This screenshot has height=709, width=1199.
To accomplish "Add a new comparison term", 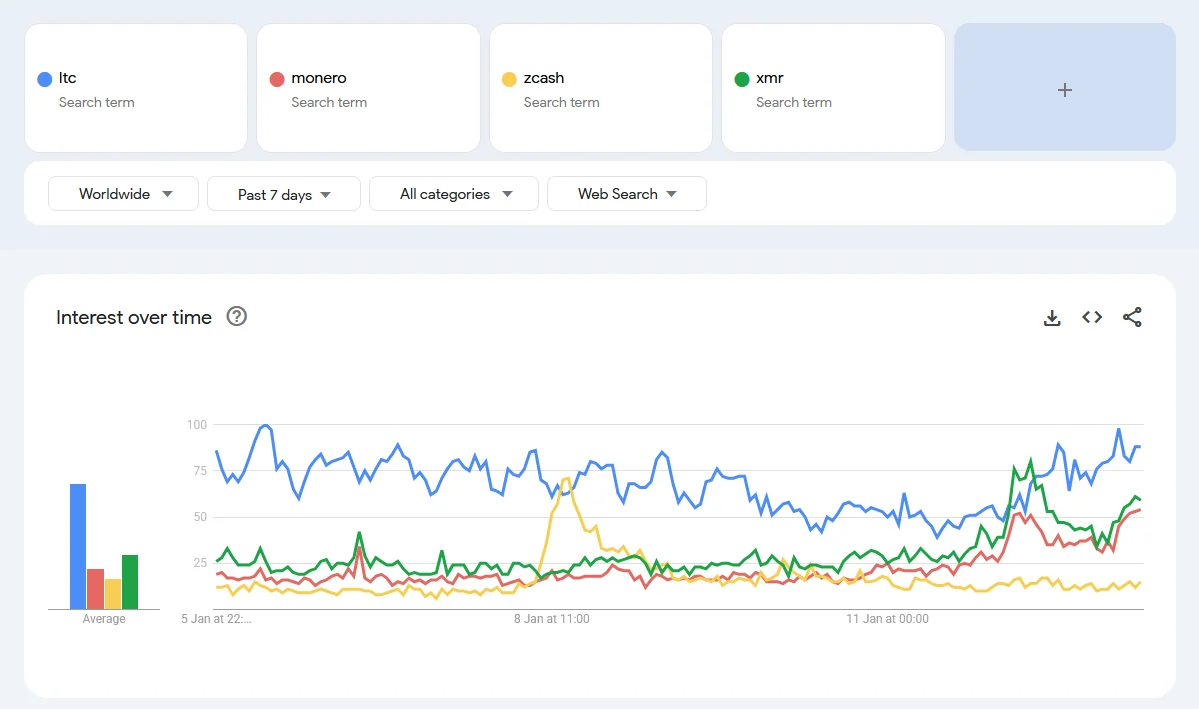I will 1064,88.
